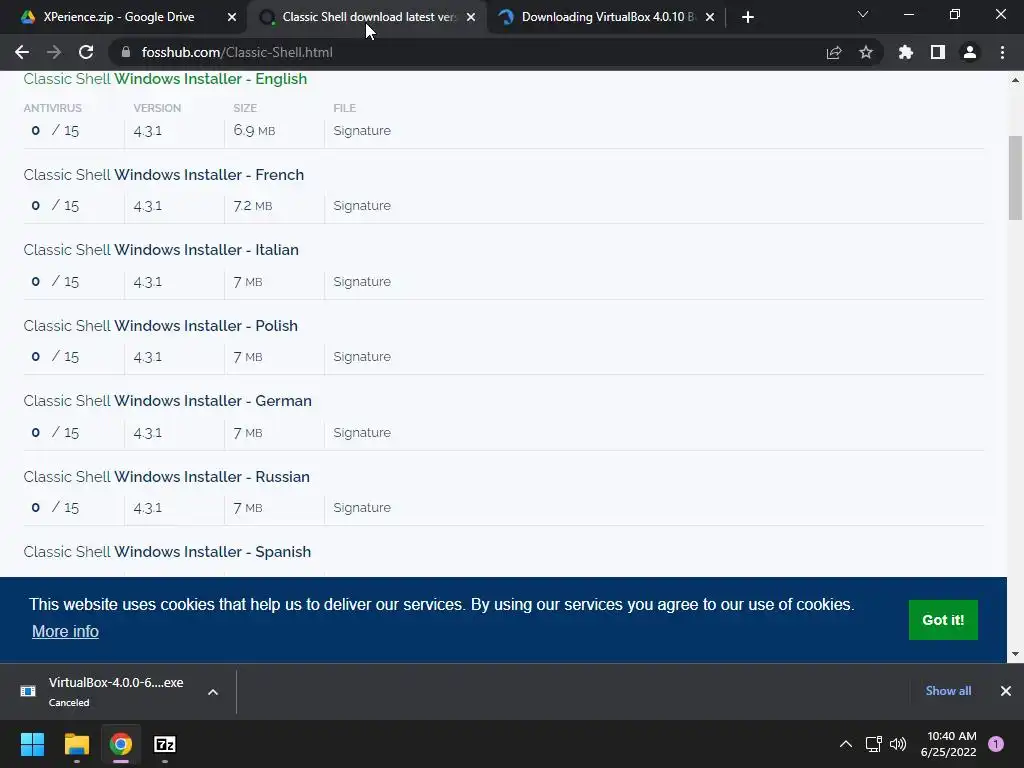Open Signature for French installer
The height and width of the screenshot is (768, 1024).
pyautogui.click(x=362, y=206)
